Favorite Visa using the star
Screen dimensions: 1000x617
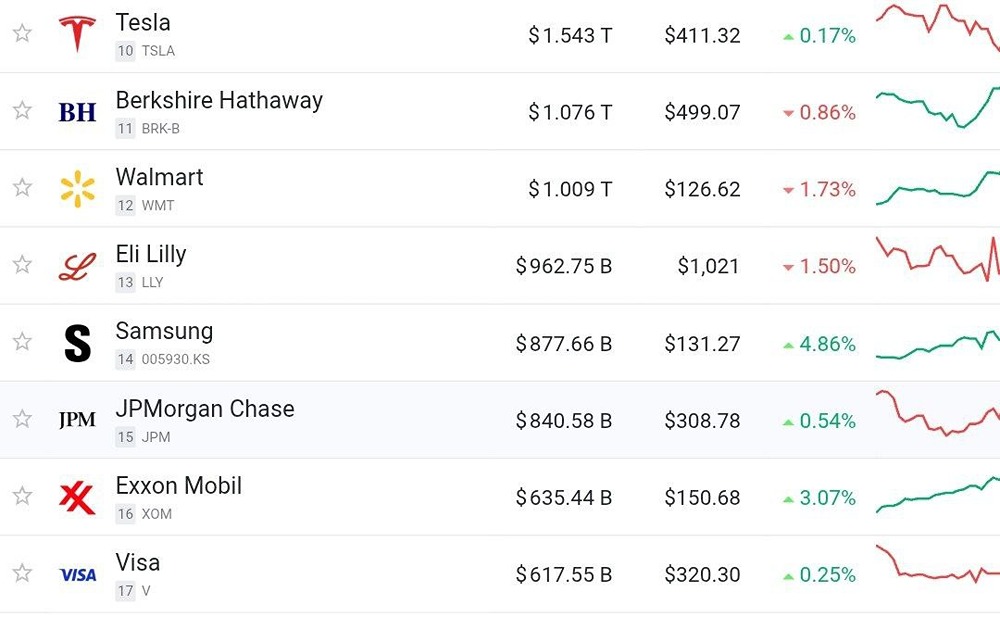(22, 574)
